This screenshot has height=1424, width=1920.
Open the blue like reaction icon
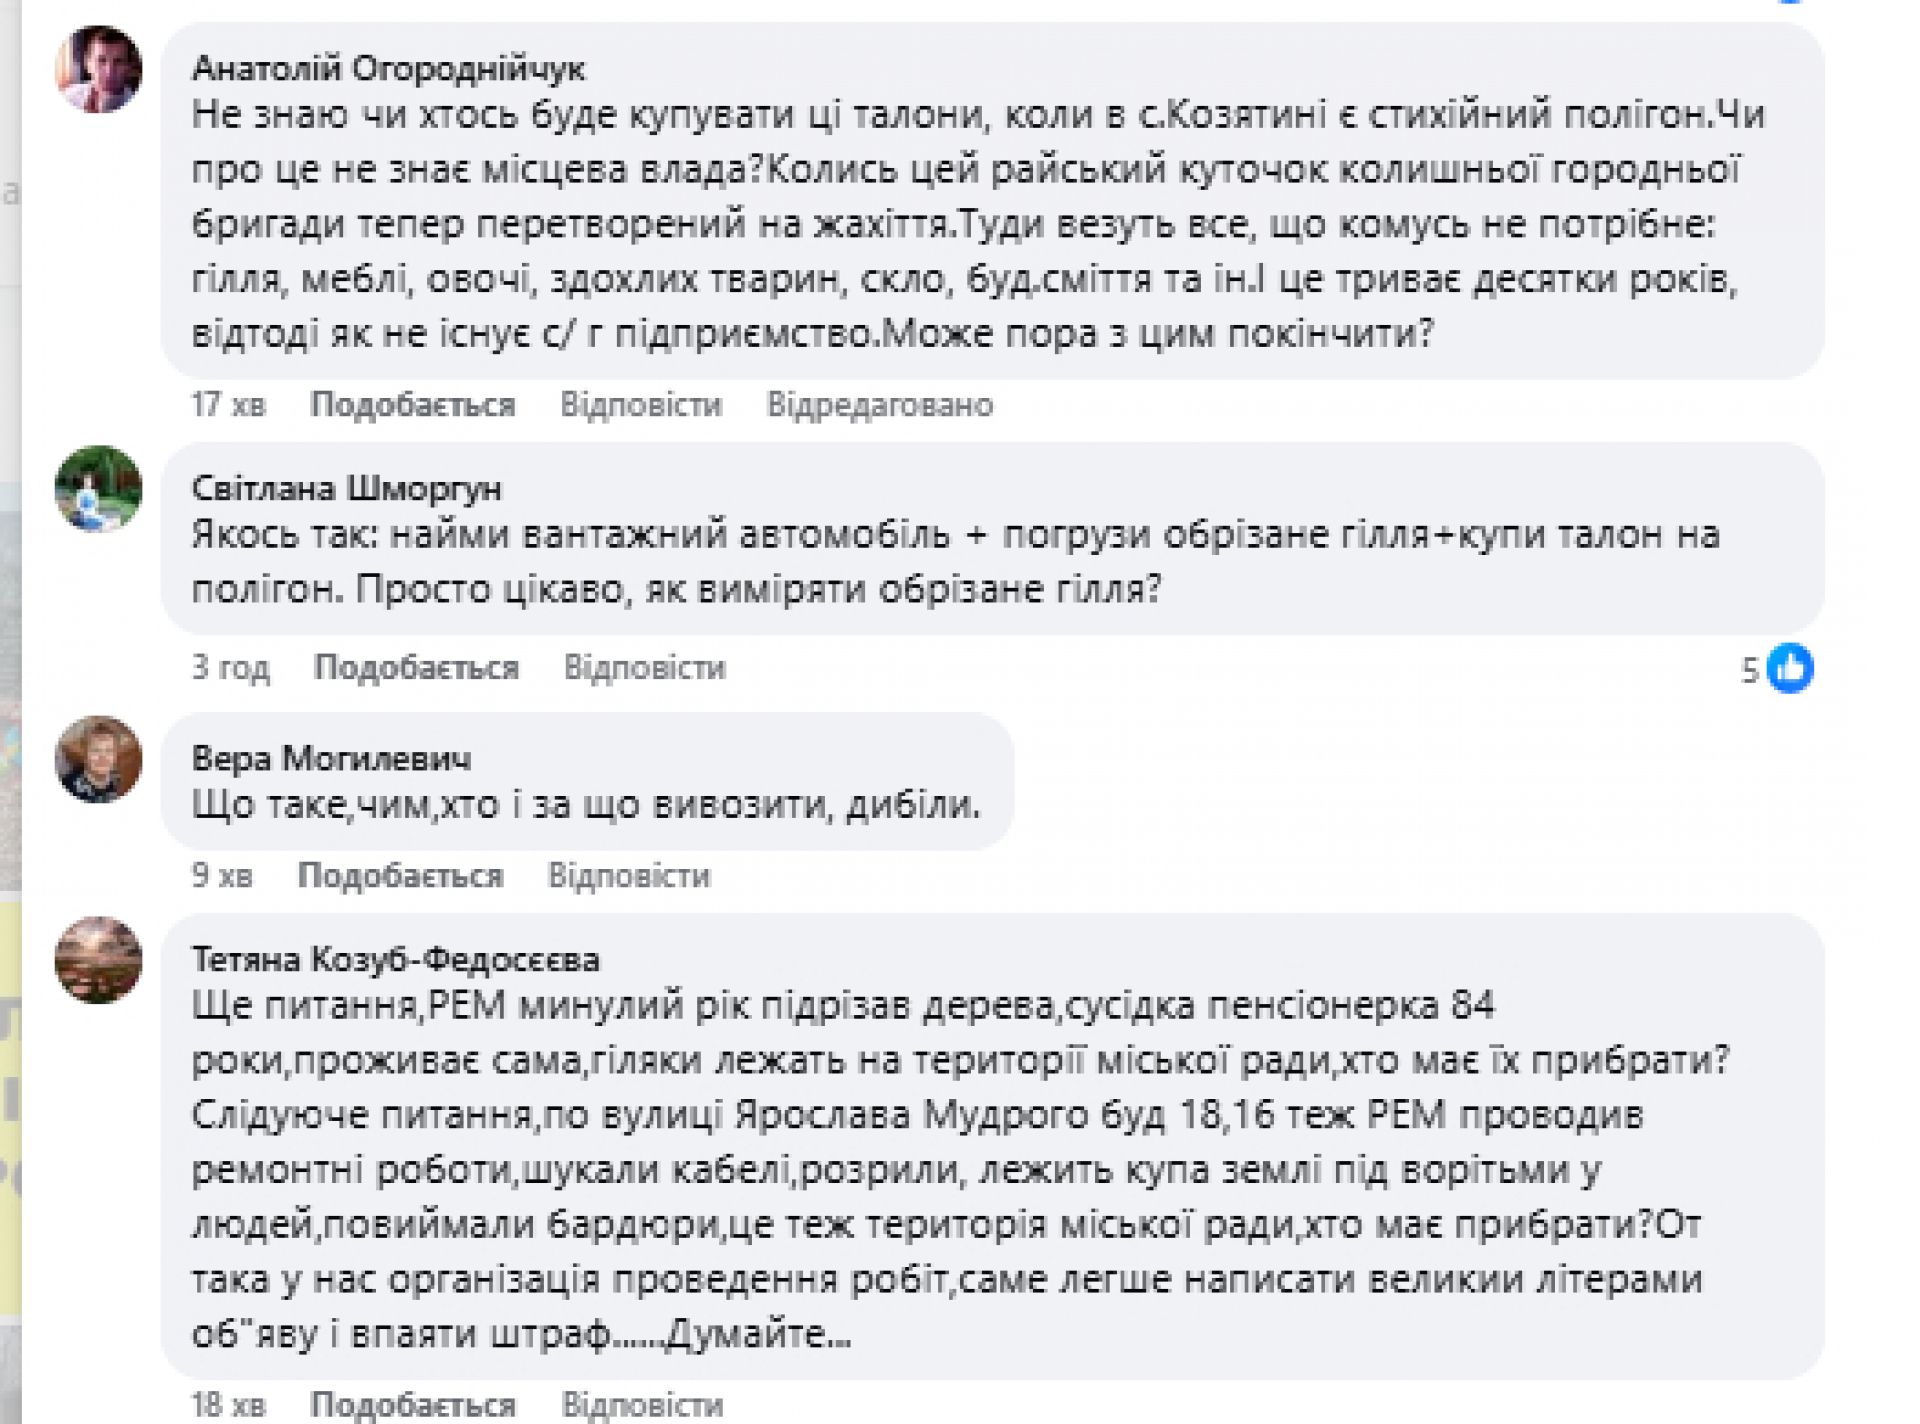coord(1789,668)
